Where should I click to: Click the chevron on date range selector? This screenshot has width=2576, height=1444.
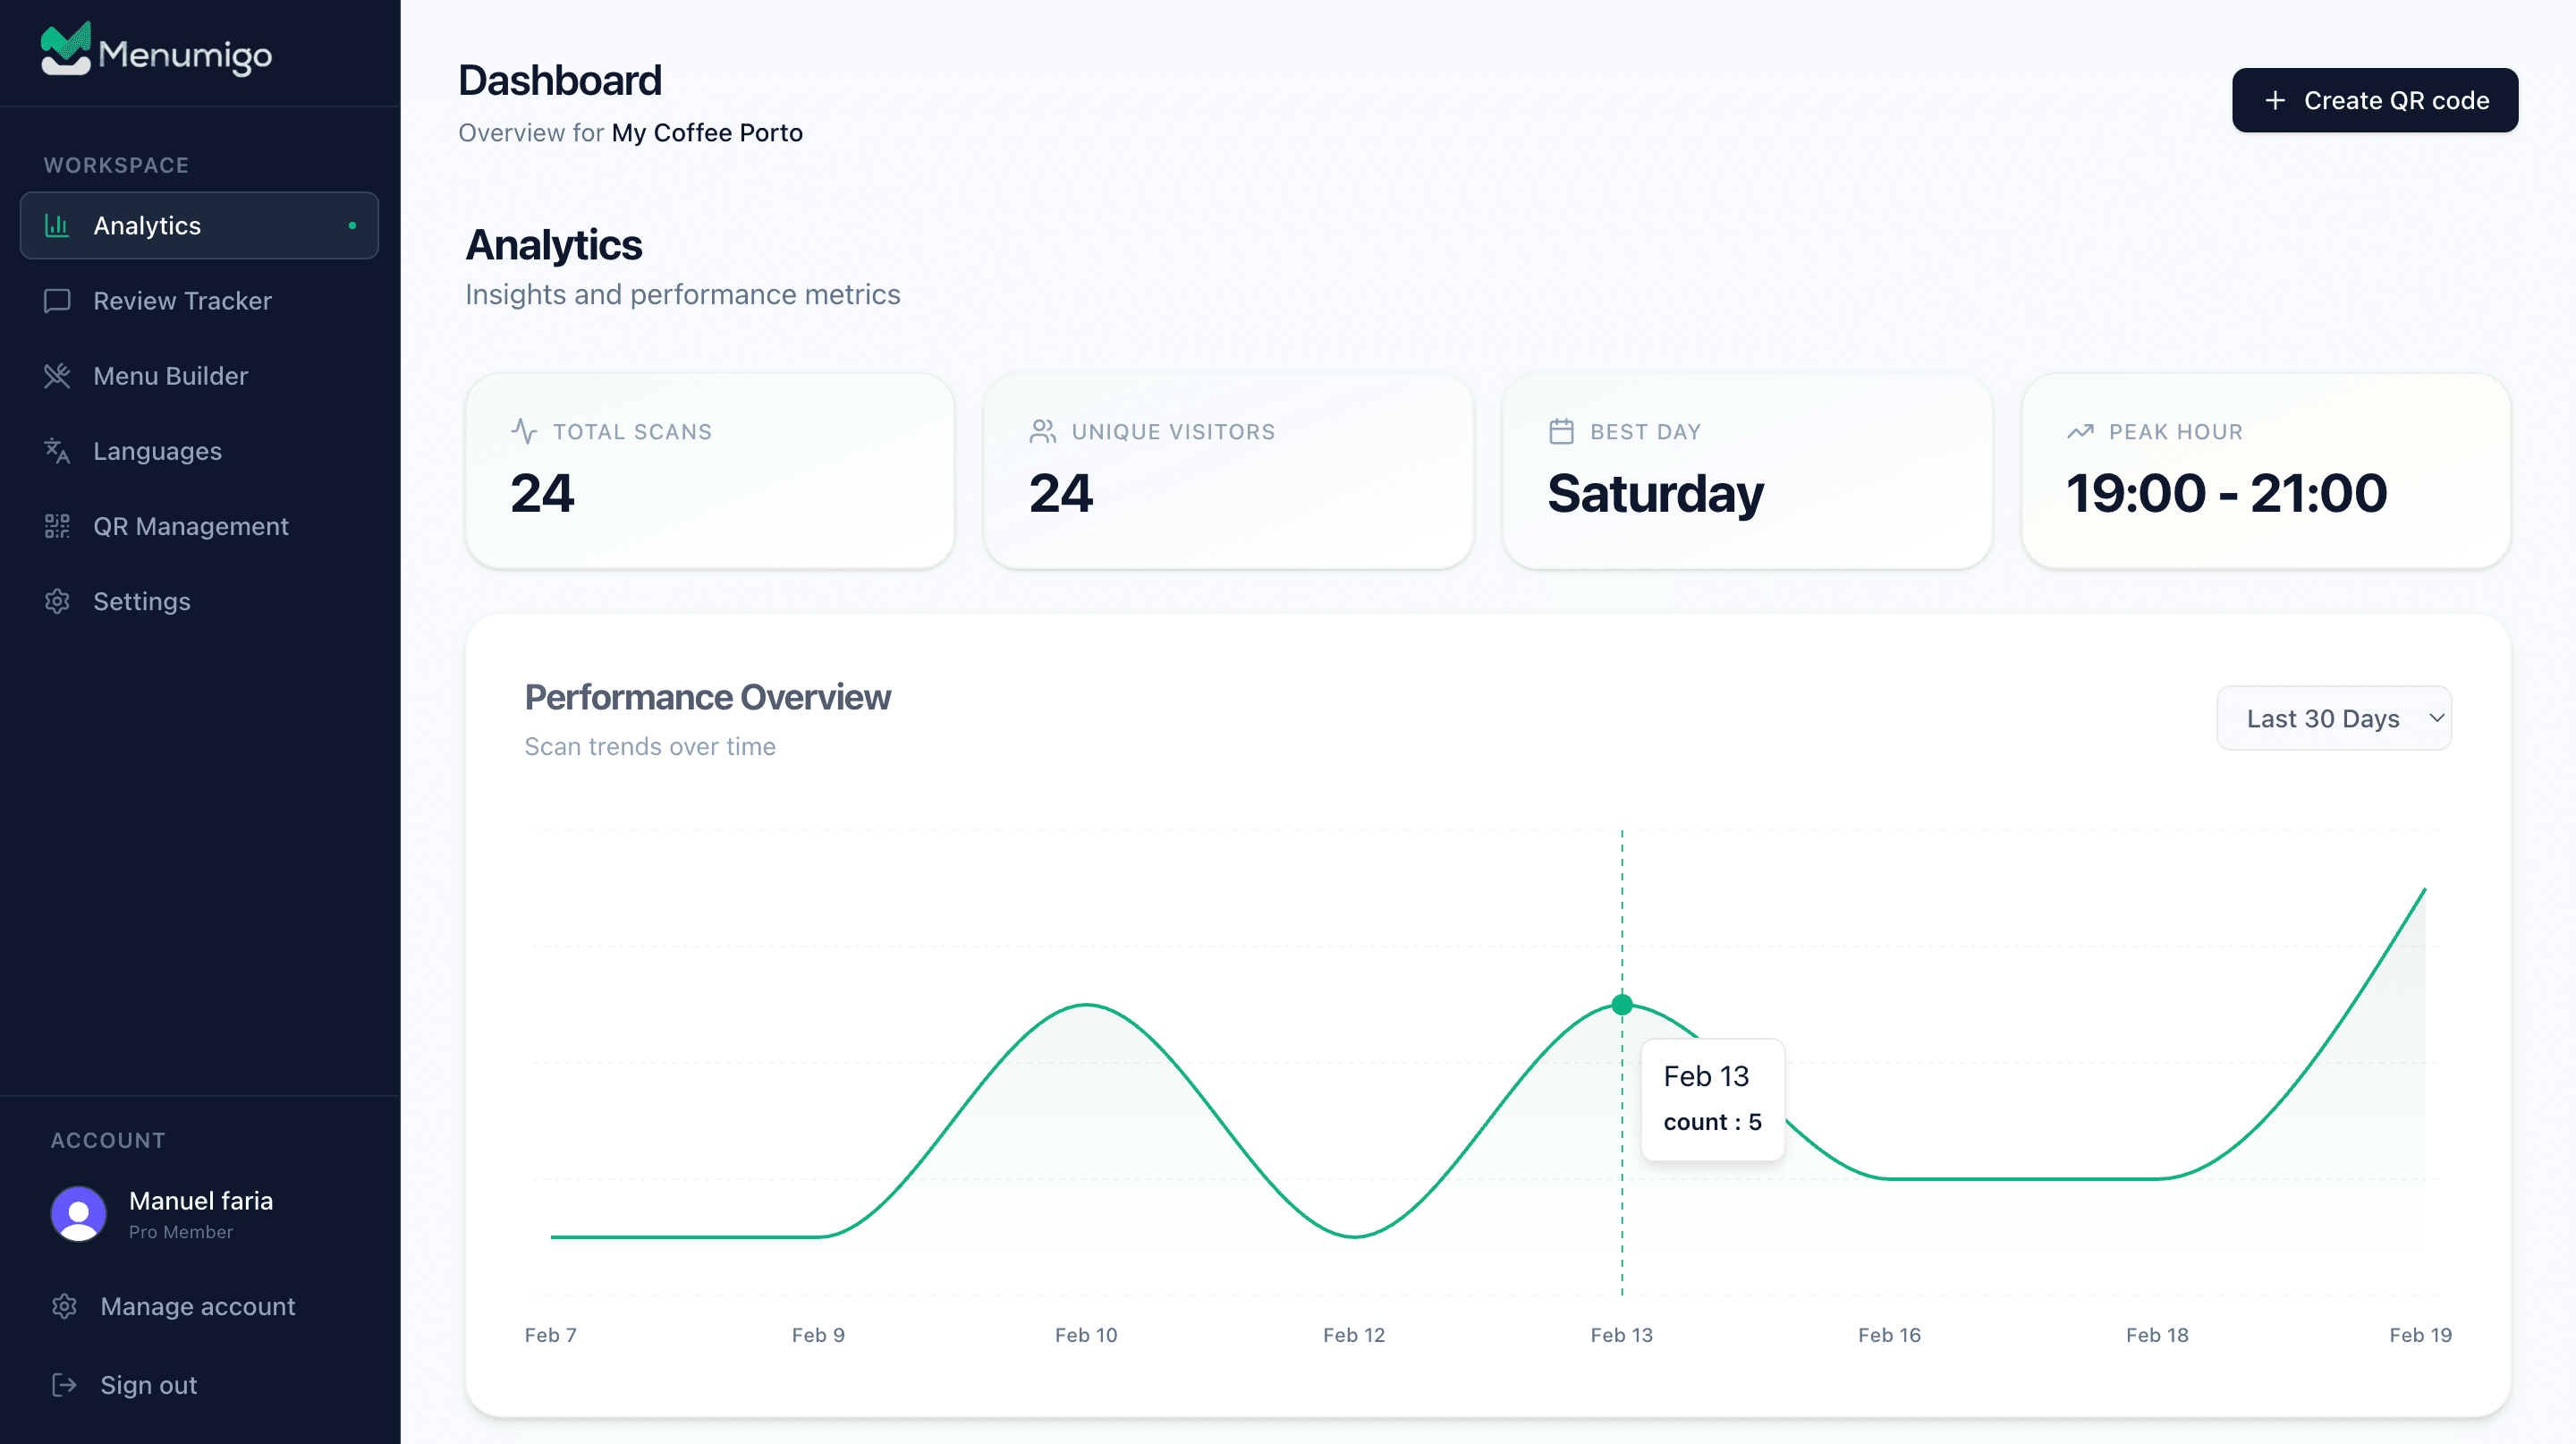[2436, 718]
